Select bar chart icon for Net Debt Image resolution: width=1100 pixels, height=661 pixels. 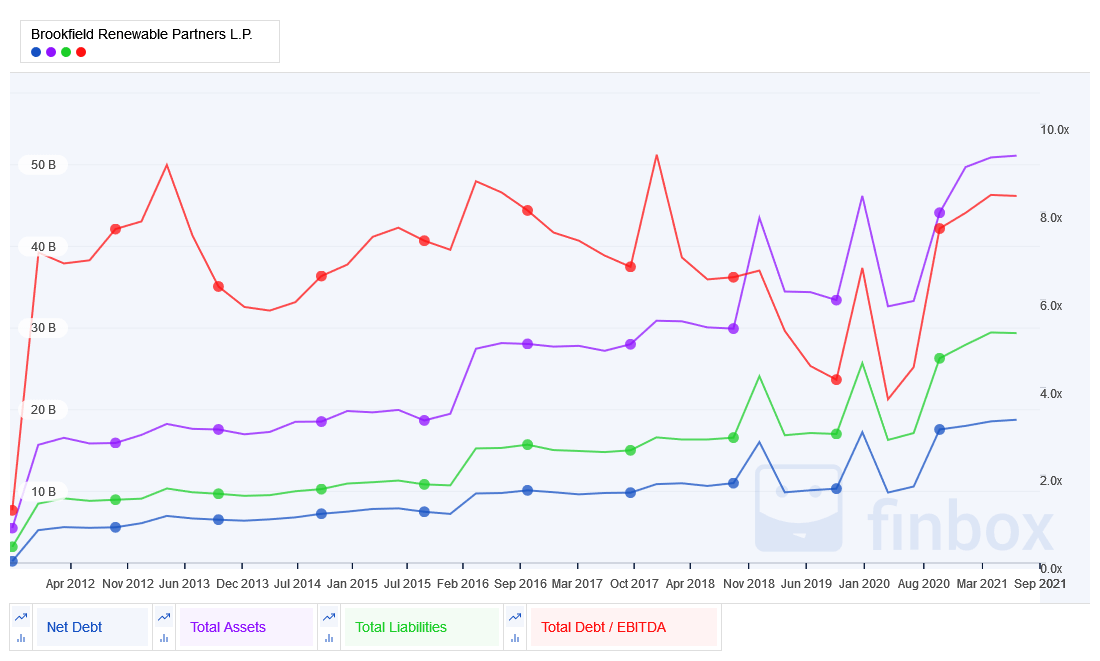(21, 638)
